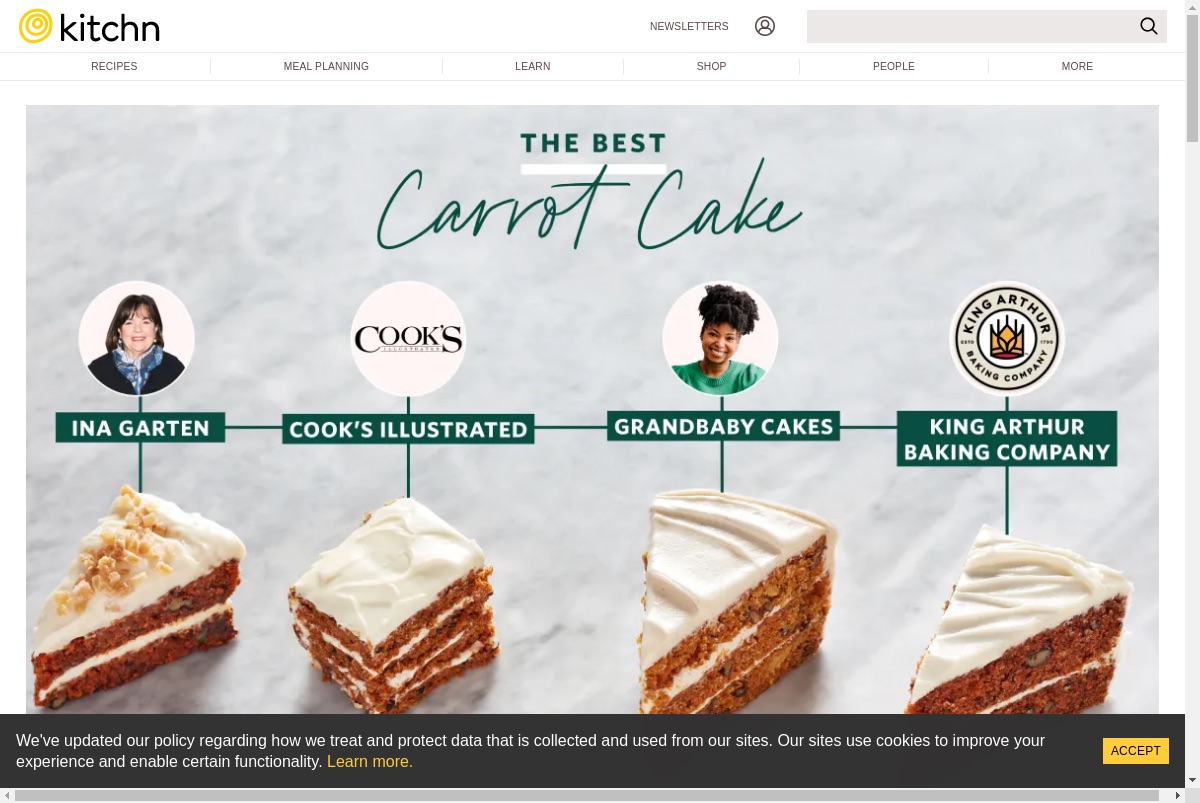
Task: Click the Cook's Illustrated circle logo
Action: pyautogui.click(x=408, y=338)
